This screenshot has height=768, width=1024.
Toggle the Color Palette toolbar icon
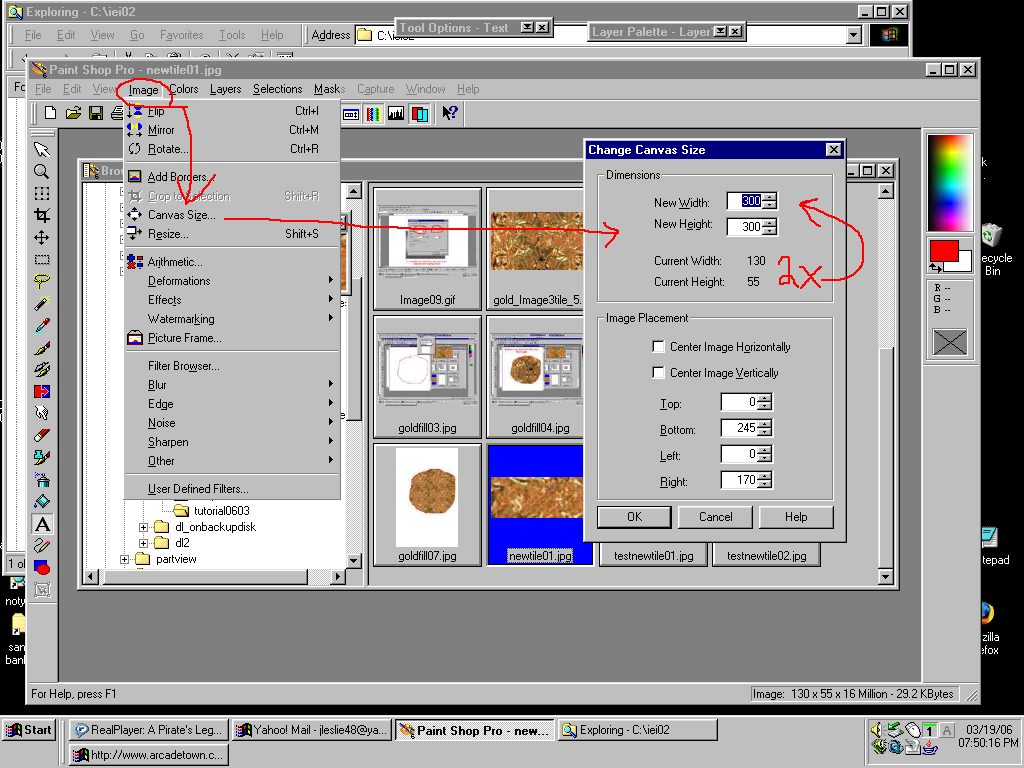tap(374, 114)
